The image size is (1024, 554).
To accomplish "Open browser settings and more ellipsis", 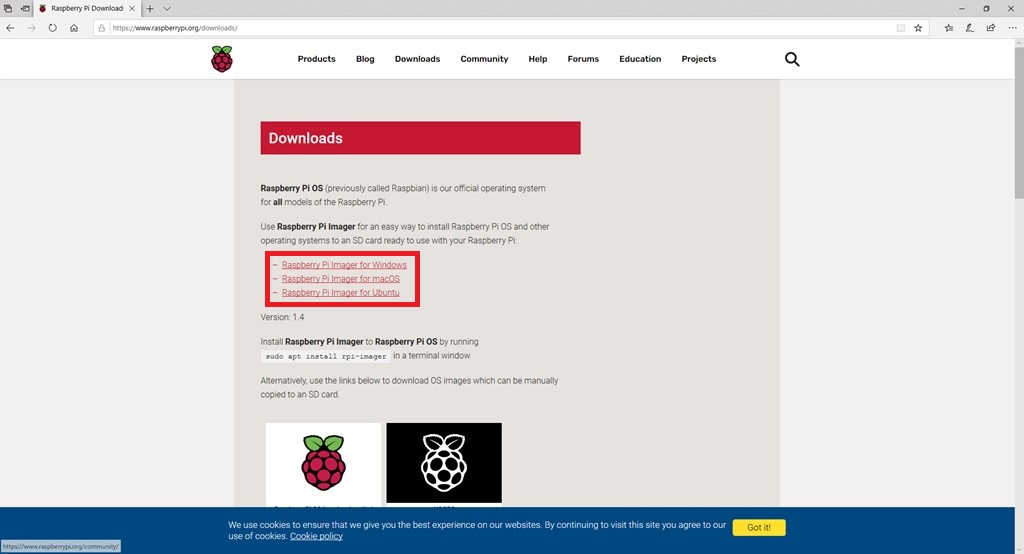I will point(1012,28).
